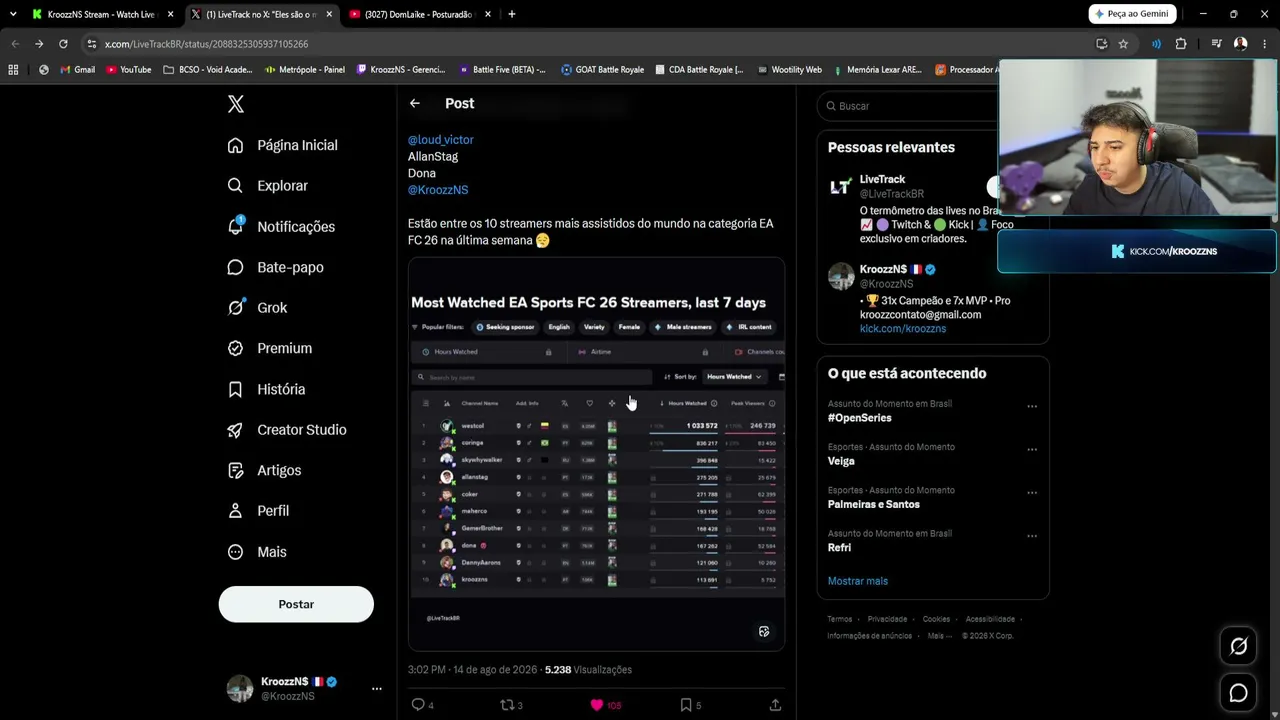Open more options for Veiga trend
This screenshot has width=1280, height=720.
point(1032,449)
